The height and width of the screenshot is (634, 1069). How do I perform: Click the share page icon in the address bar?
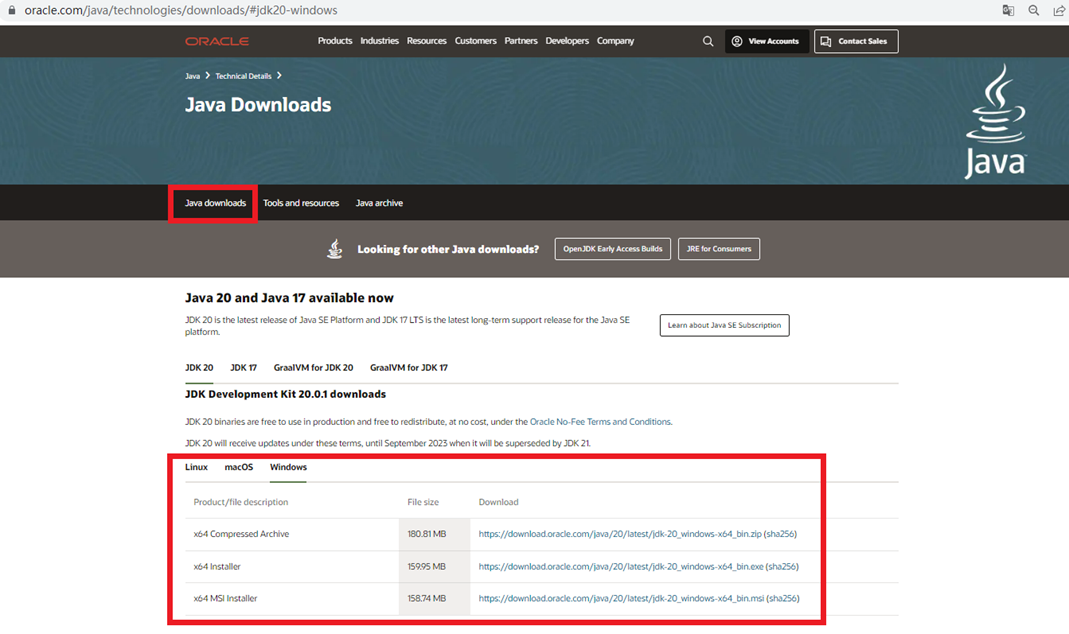point(1059,10)
